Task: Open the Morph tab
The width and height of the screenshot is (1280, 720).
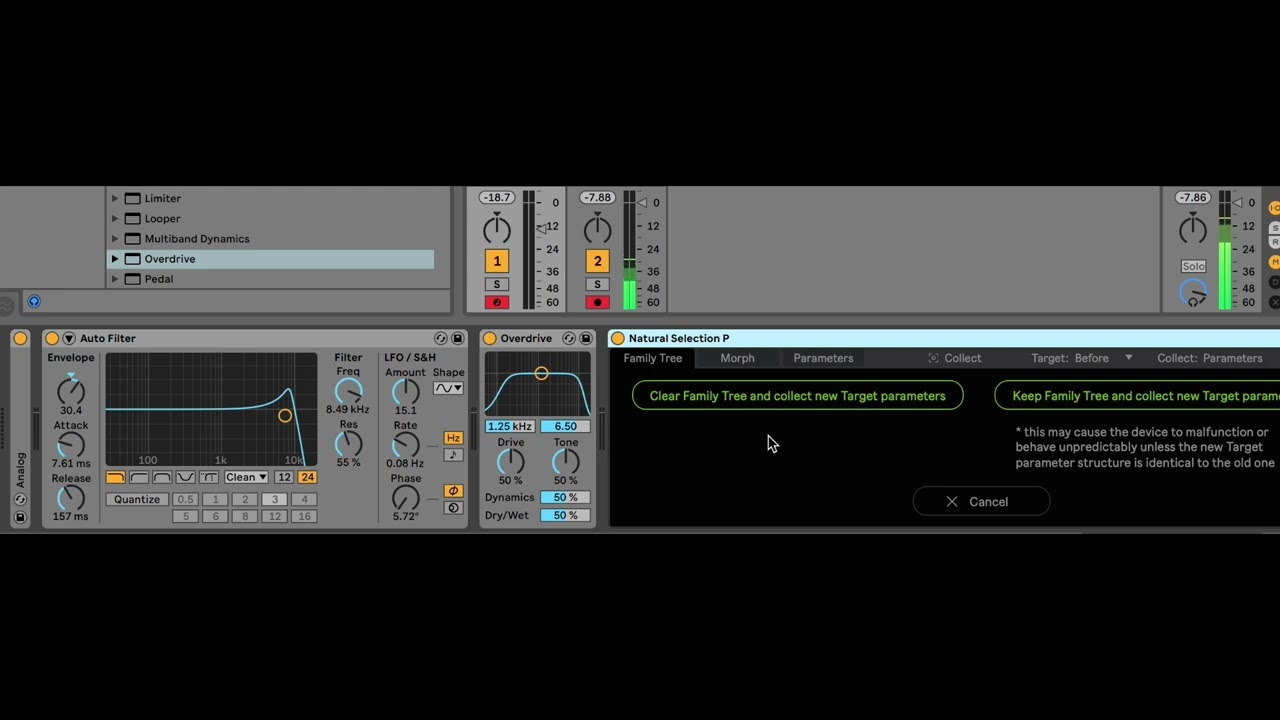Action: coord(738,358)
